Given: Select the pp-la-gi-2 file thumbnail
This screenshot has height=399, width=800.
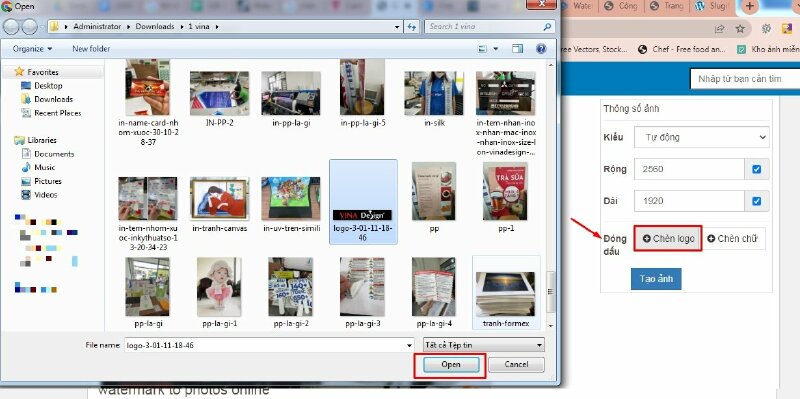Looking at the screenshot, I should pos(291,287).
